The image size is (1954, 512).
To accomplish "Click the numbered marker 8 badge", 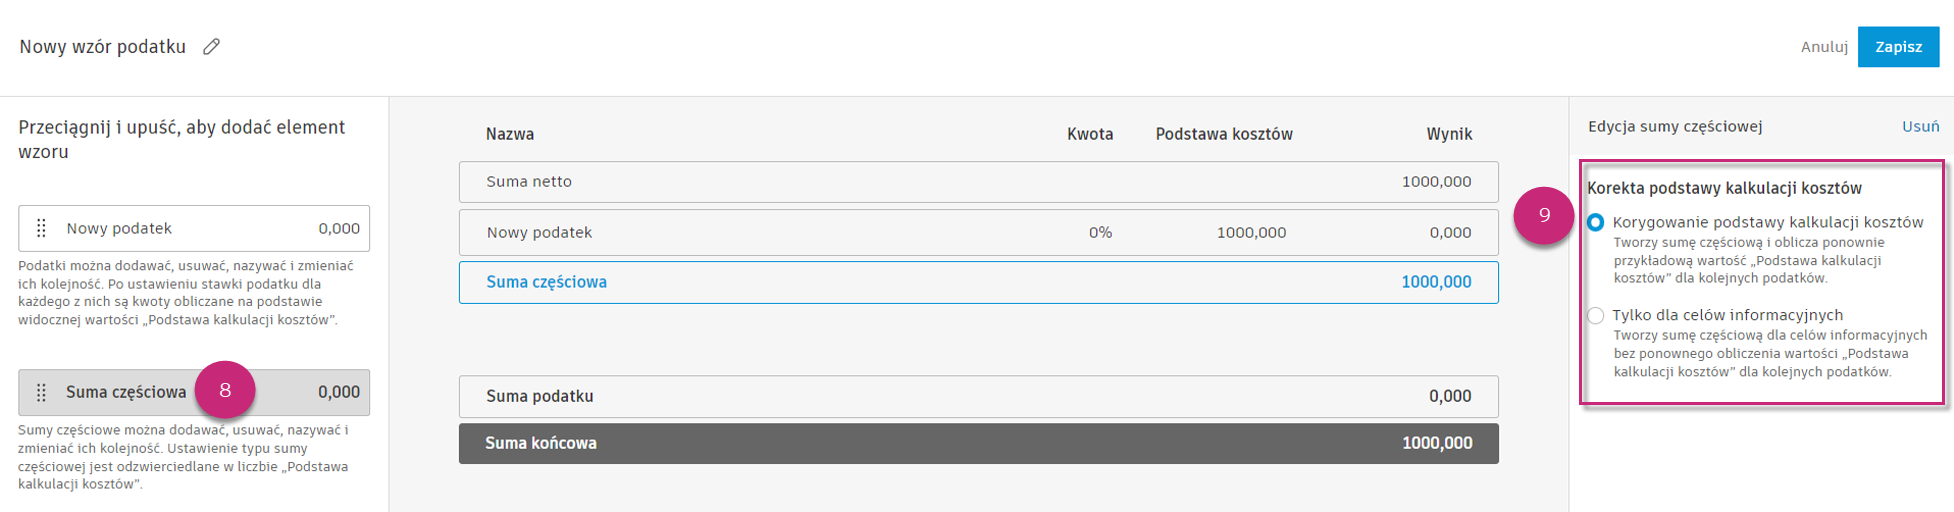I will (x=225, y=390).
